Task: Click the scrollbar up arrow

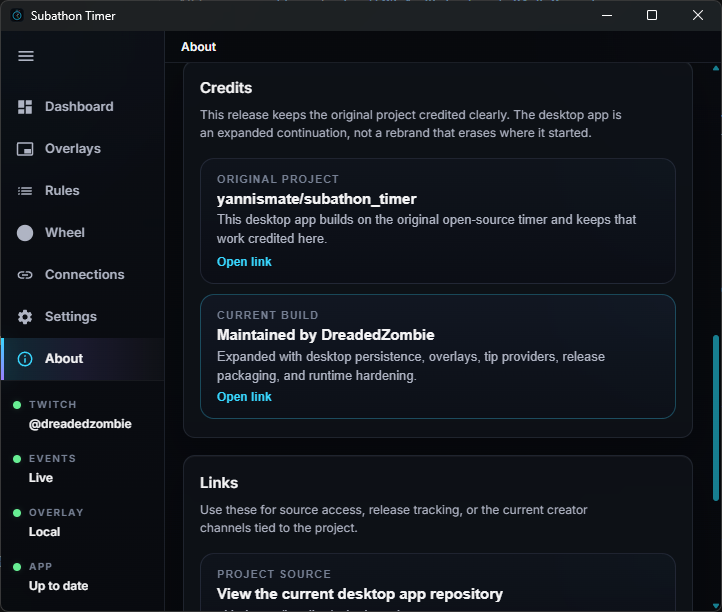Action: coord(716,68)
